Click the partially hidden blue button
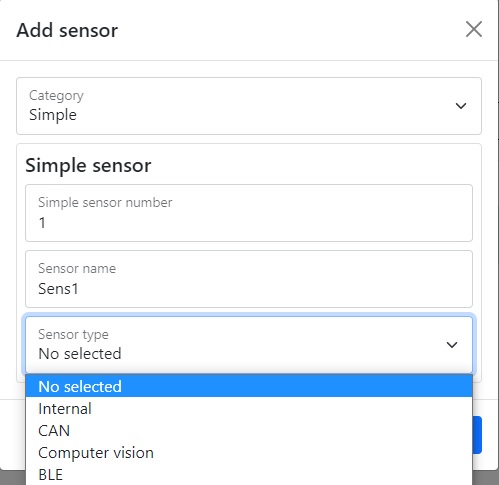The image size is (499, 485). (477, 435)
